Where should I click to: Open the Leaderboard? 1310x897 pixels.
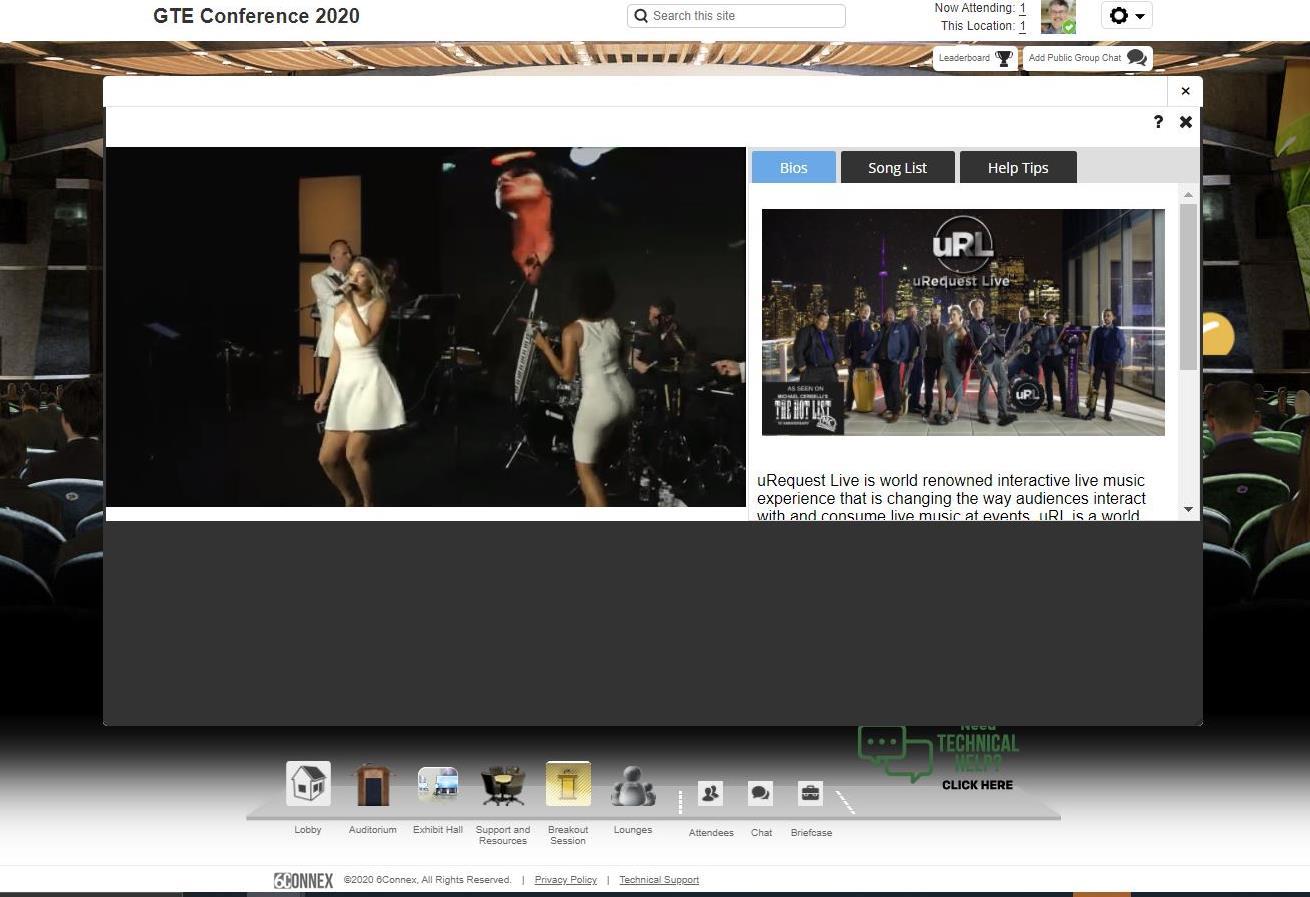(975, 58)
